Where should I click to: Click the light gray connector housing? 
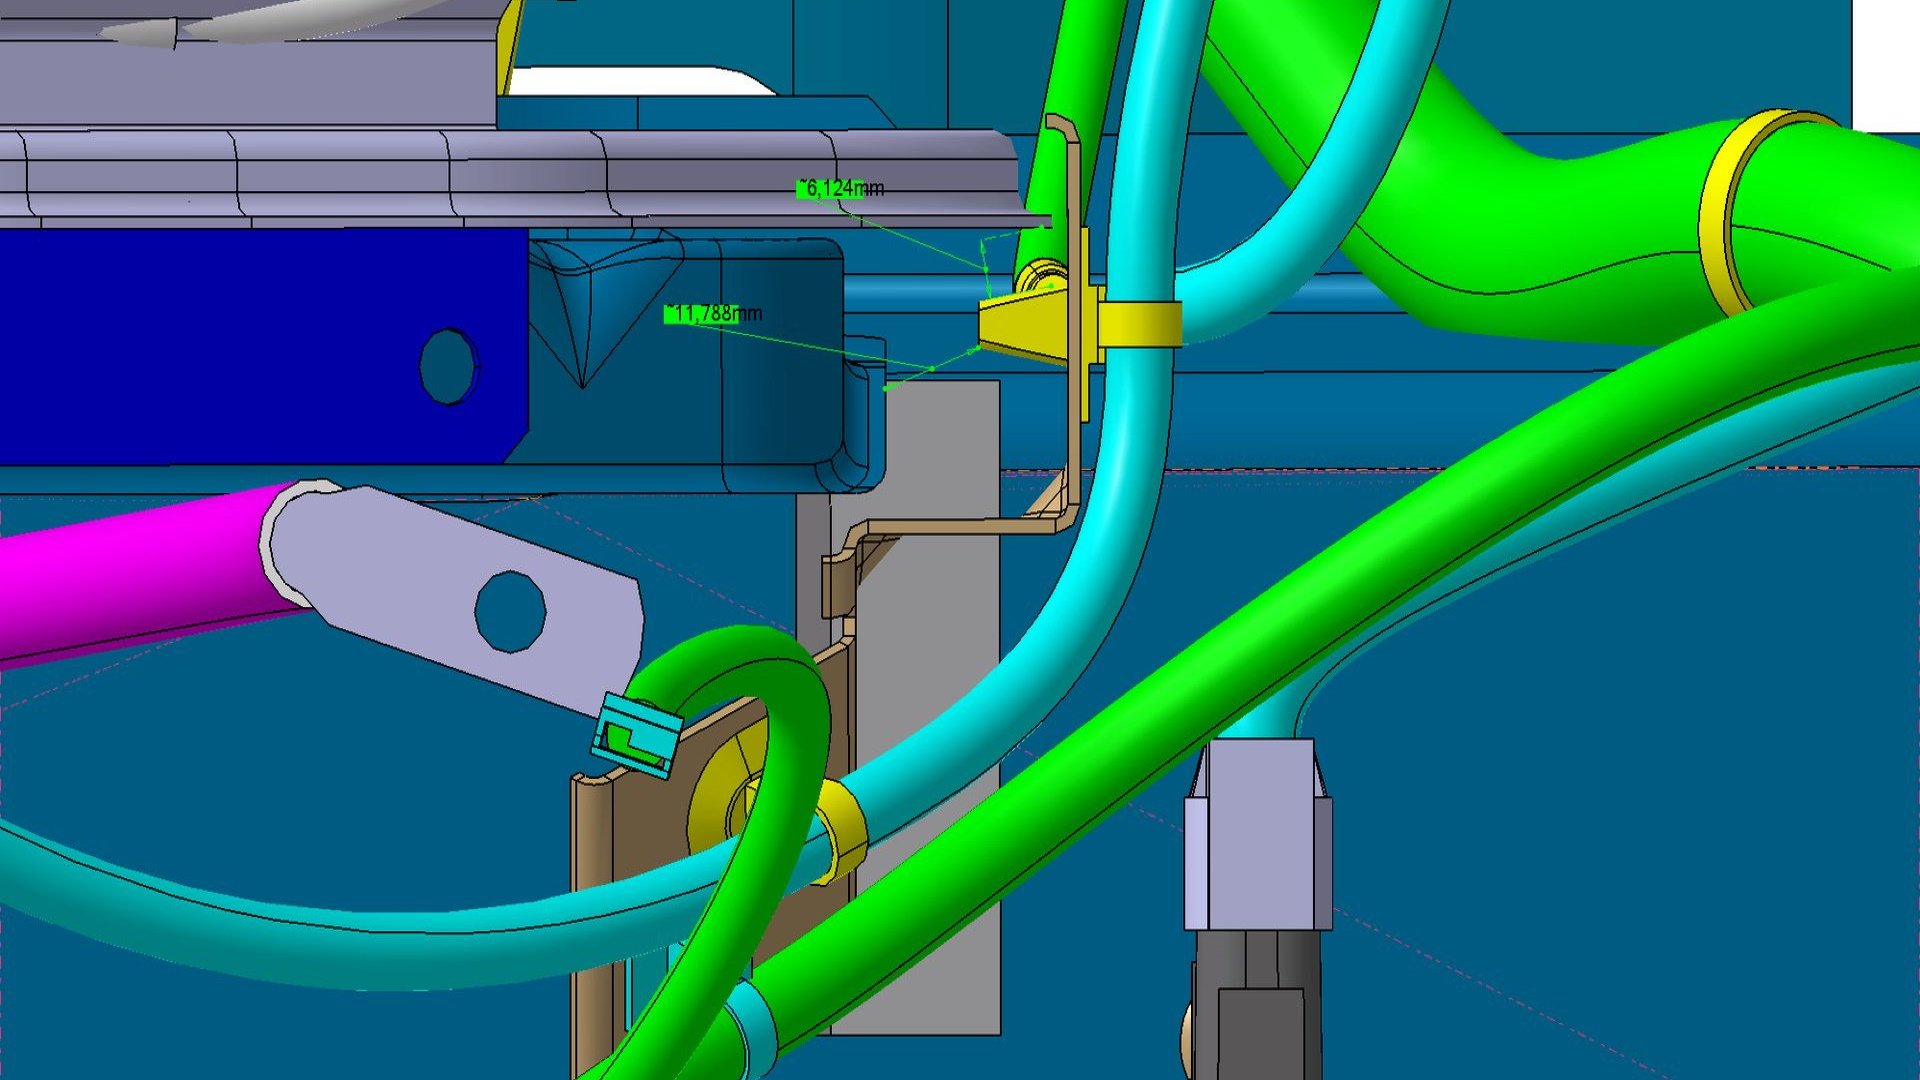(x=1257, y=835)
